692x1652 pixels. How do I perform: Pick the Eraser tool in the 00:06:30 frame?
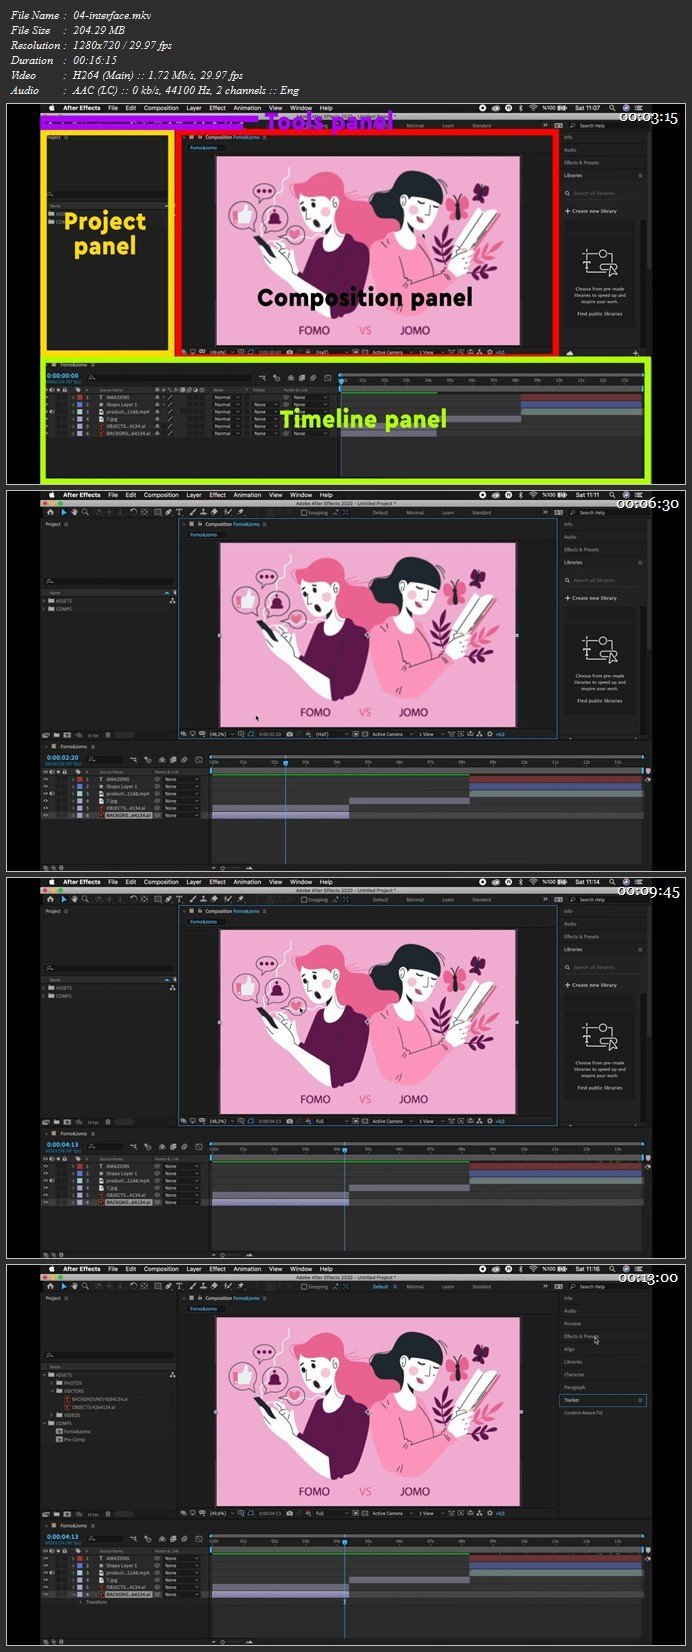click(x=215, y=512)
